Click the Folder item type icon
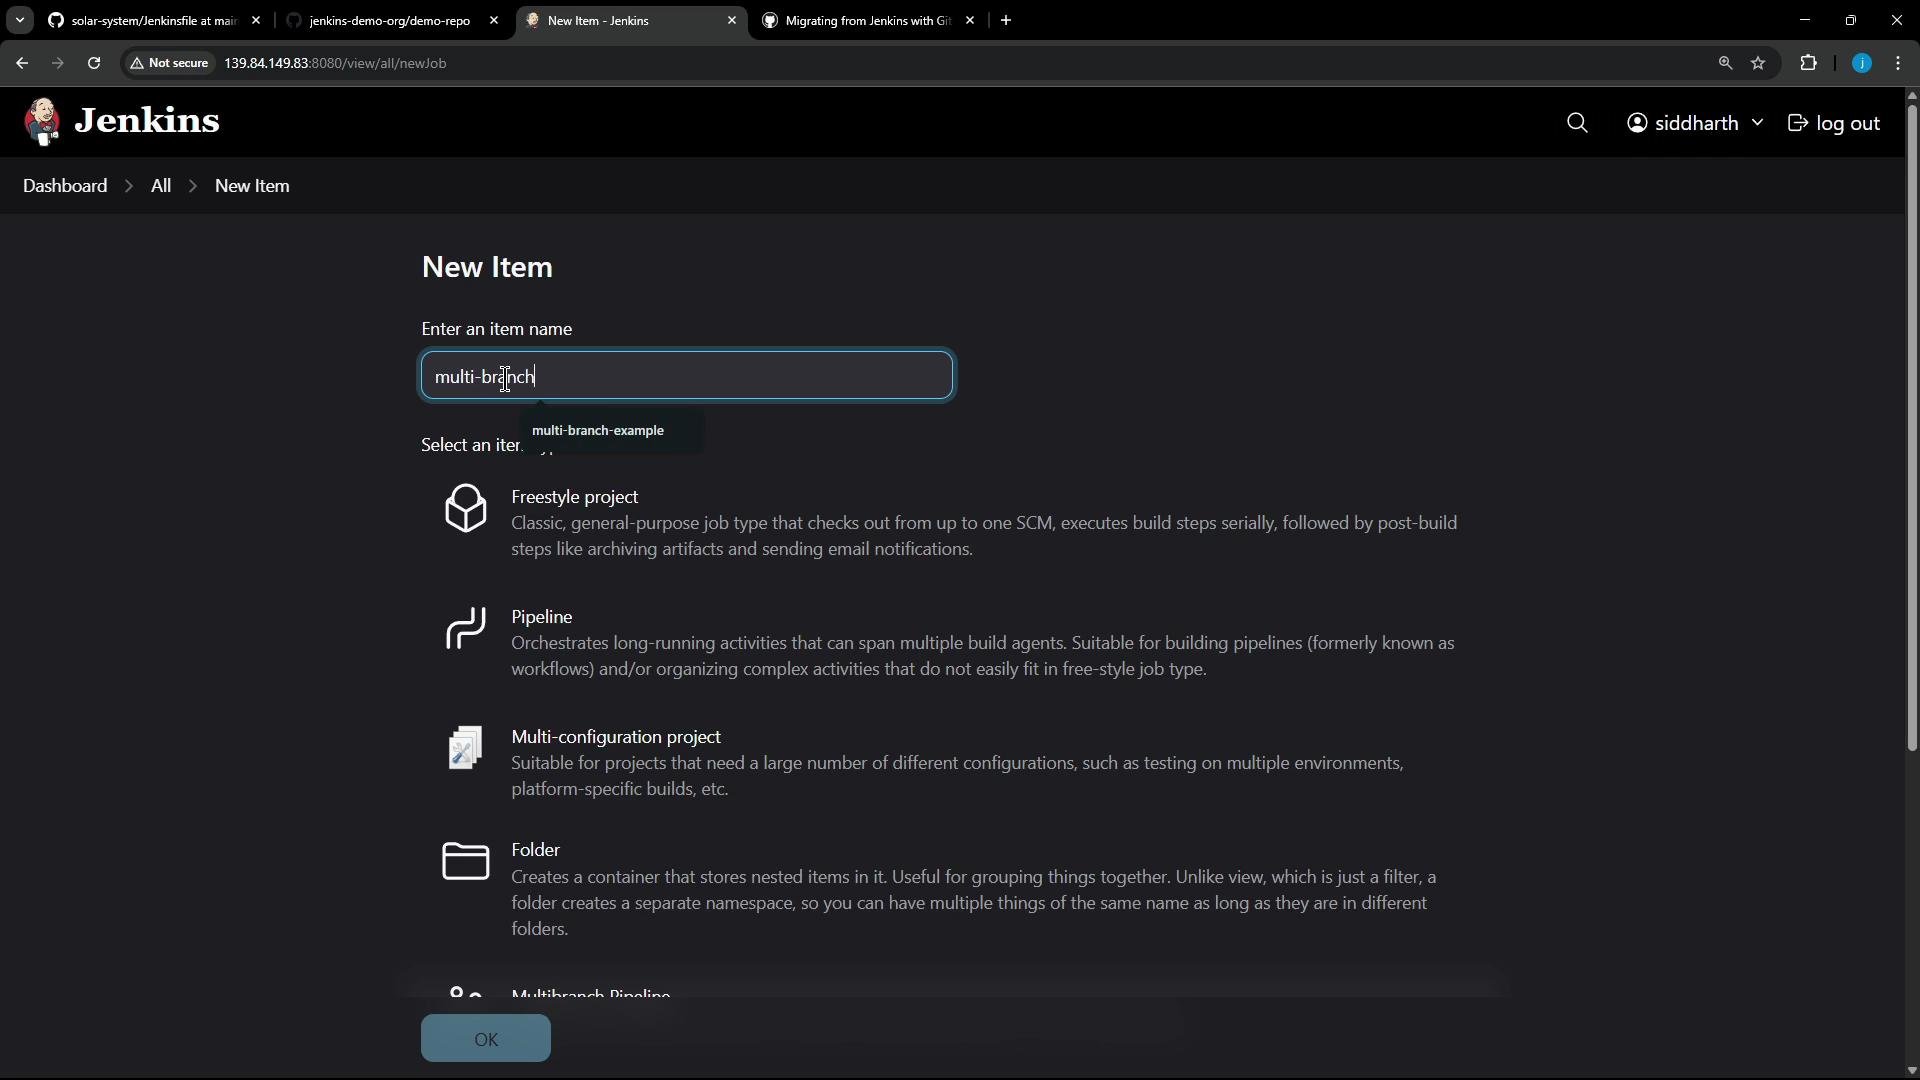This screenshot has width=1920, height=1080. coord(466,861)
